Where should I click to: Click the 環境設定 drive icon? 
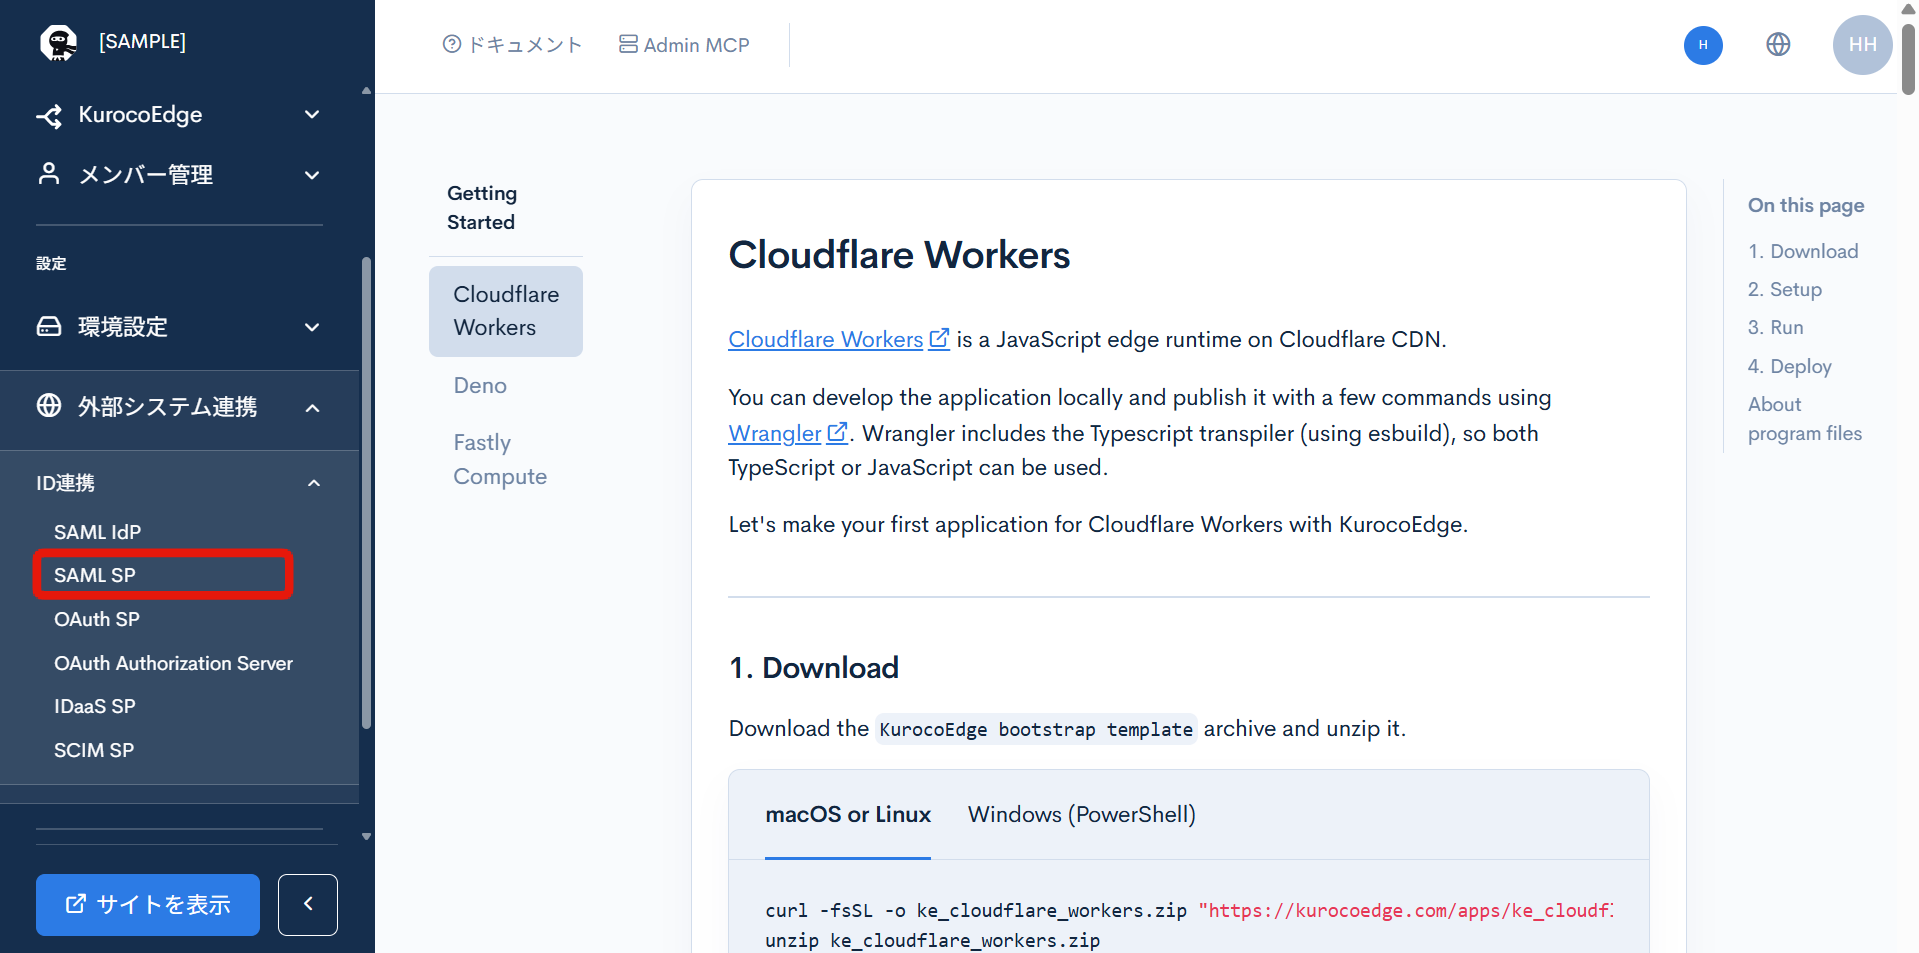pyautogui.click(x=49, y=326)
